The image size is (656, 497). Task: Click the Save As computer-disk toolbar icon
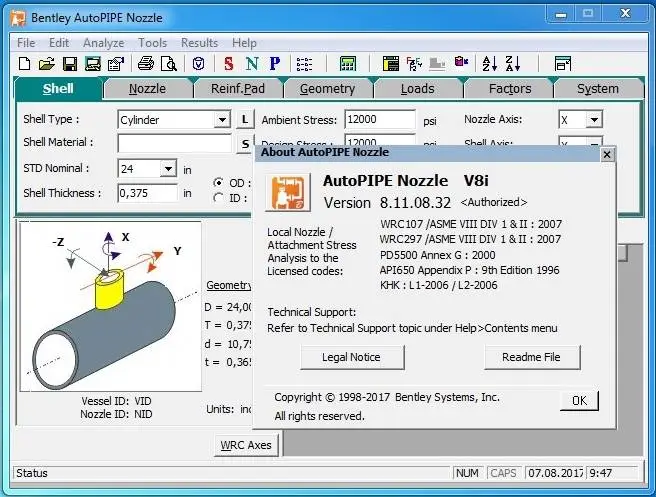coord(92,64)
